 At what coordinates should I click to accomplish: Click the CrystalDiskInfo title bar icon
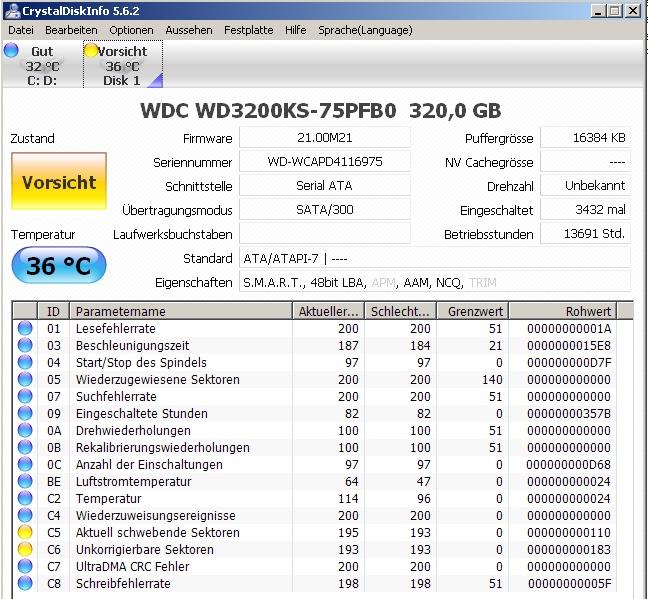(x=12, y=11)
